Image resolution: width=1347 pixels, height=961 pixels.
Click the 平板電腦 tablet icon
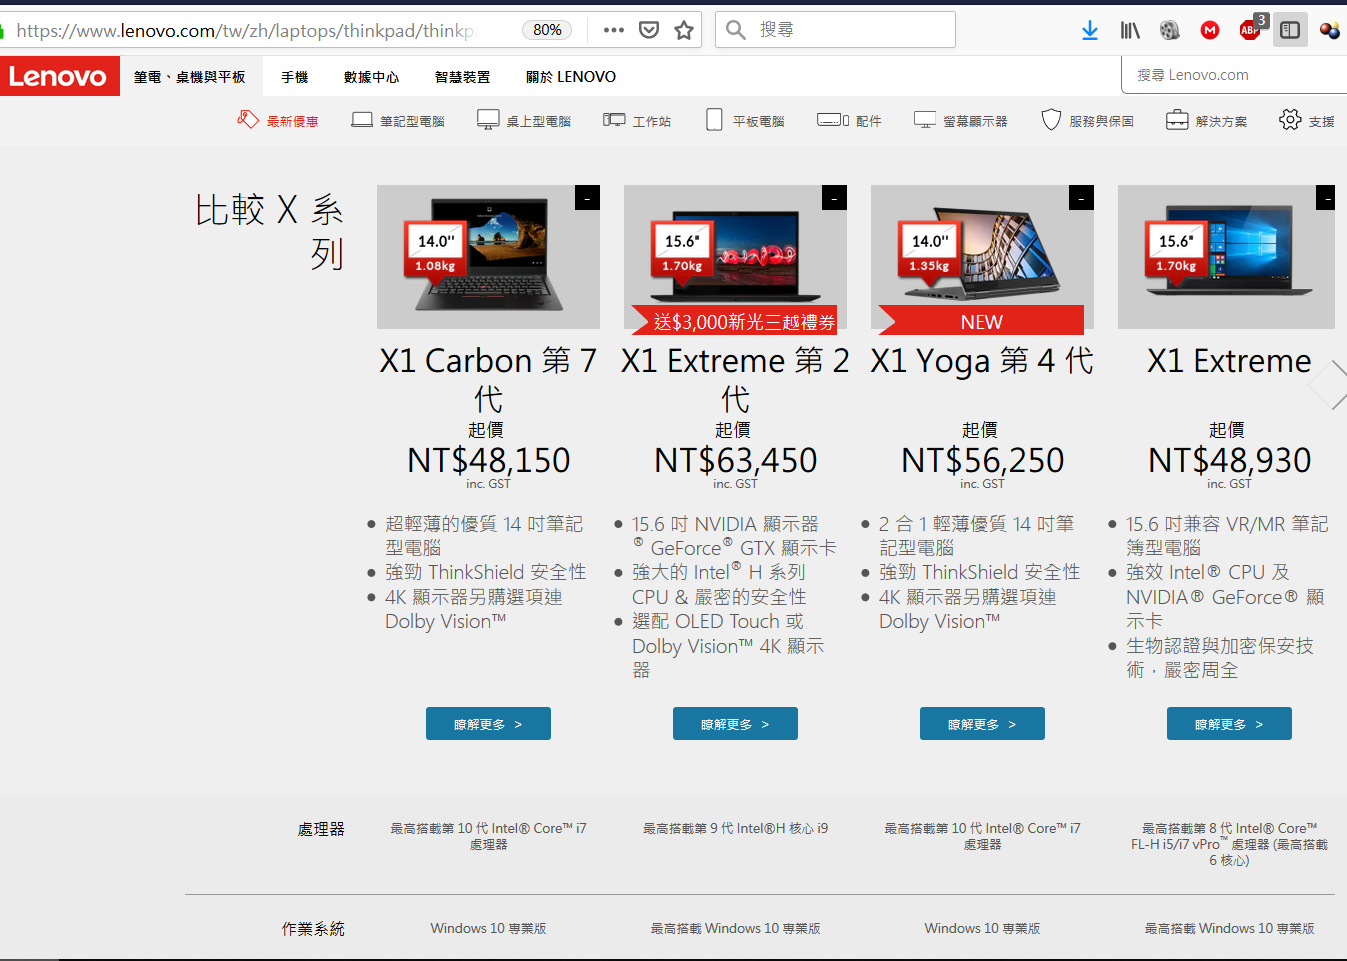[714, 120]
